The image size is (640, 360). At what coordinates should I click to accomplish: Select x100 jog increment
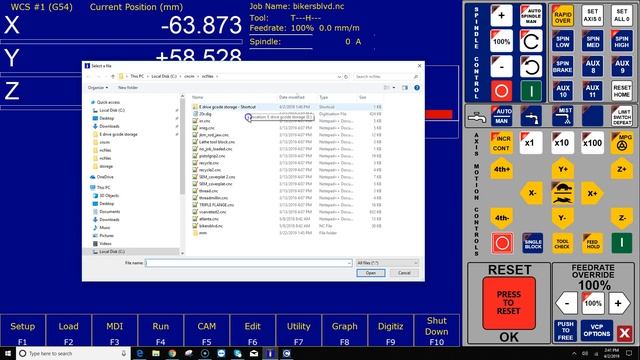point(592,143)
